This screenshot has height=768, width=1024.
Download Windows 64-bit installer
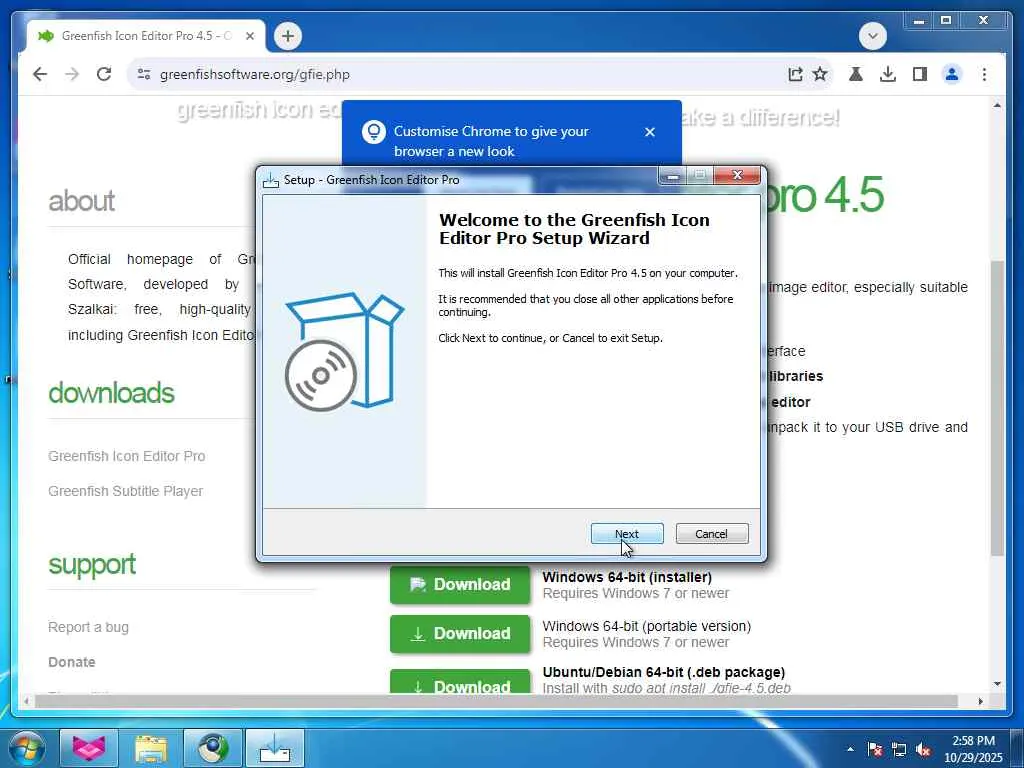(460, 584)
